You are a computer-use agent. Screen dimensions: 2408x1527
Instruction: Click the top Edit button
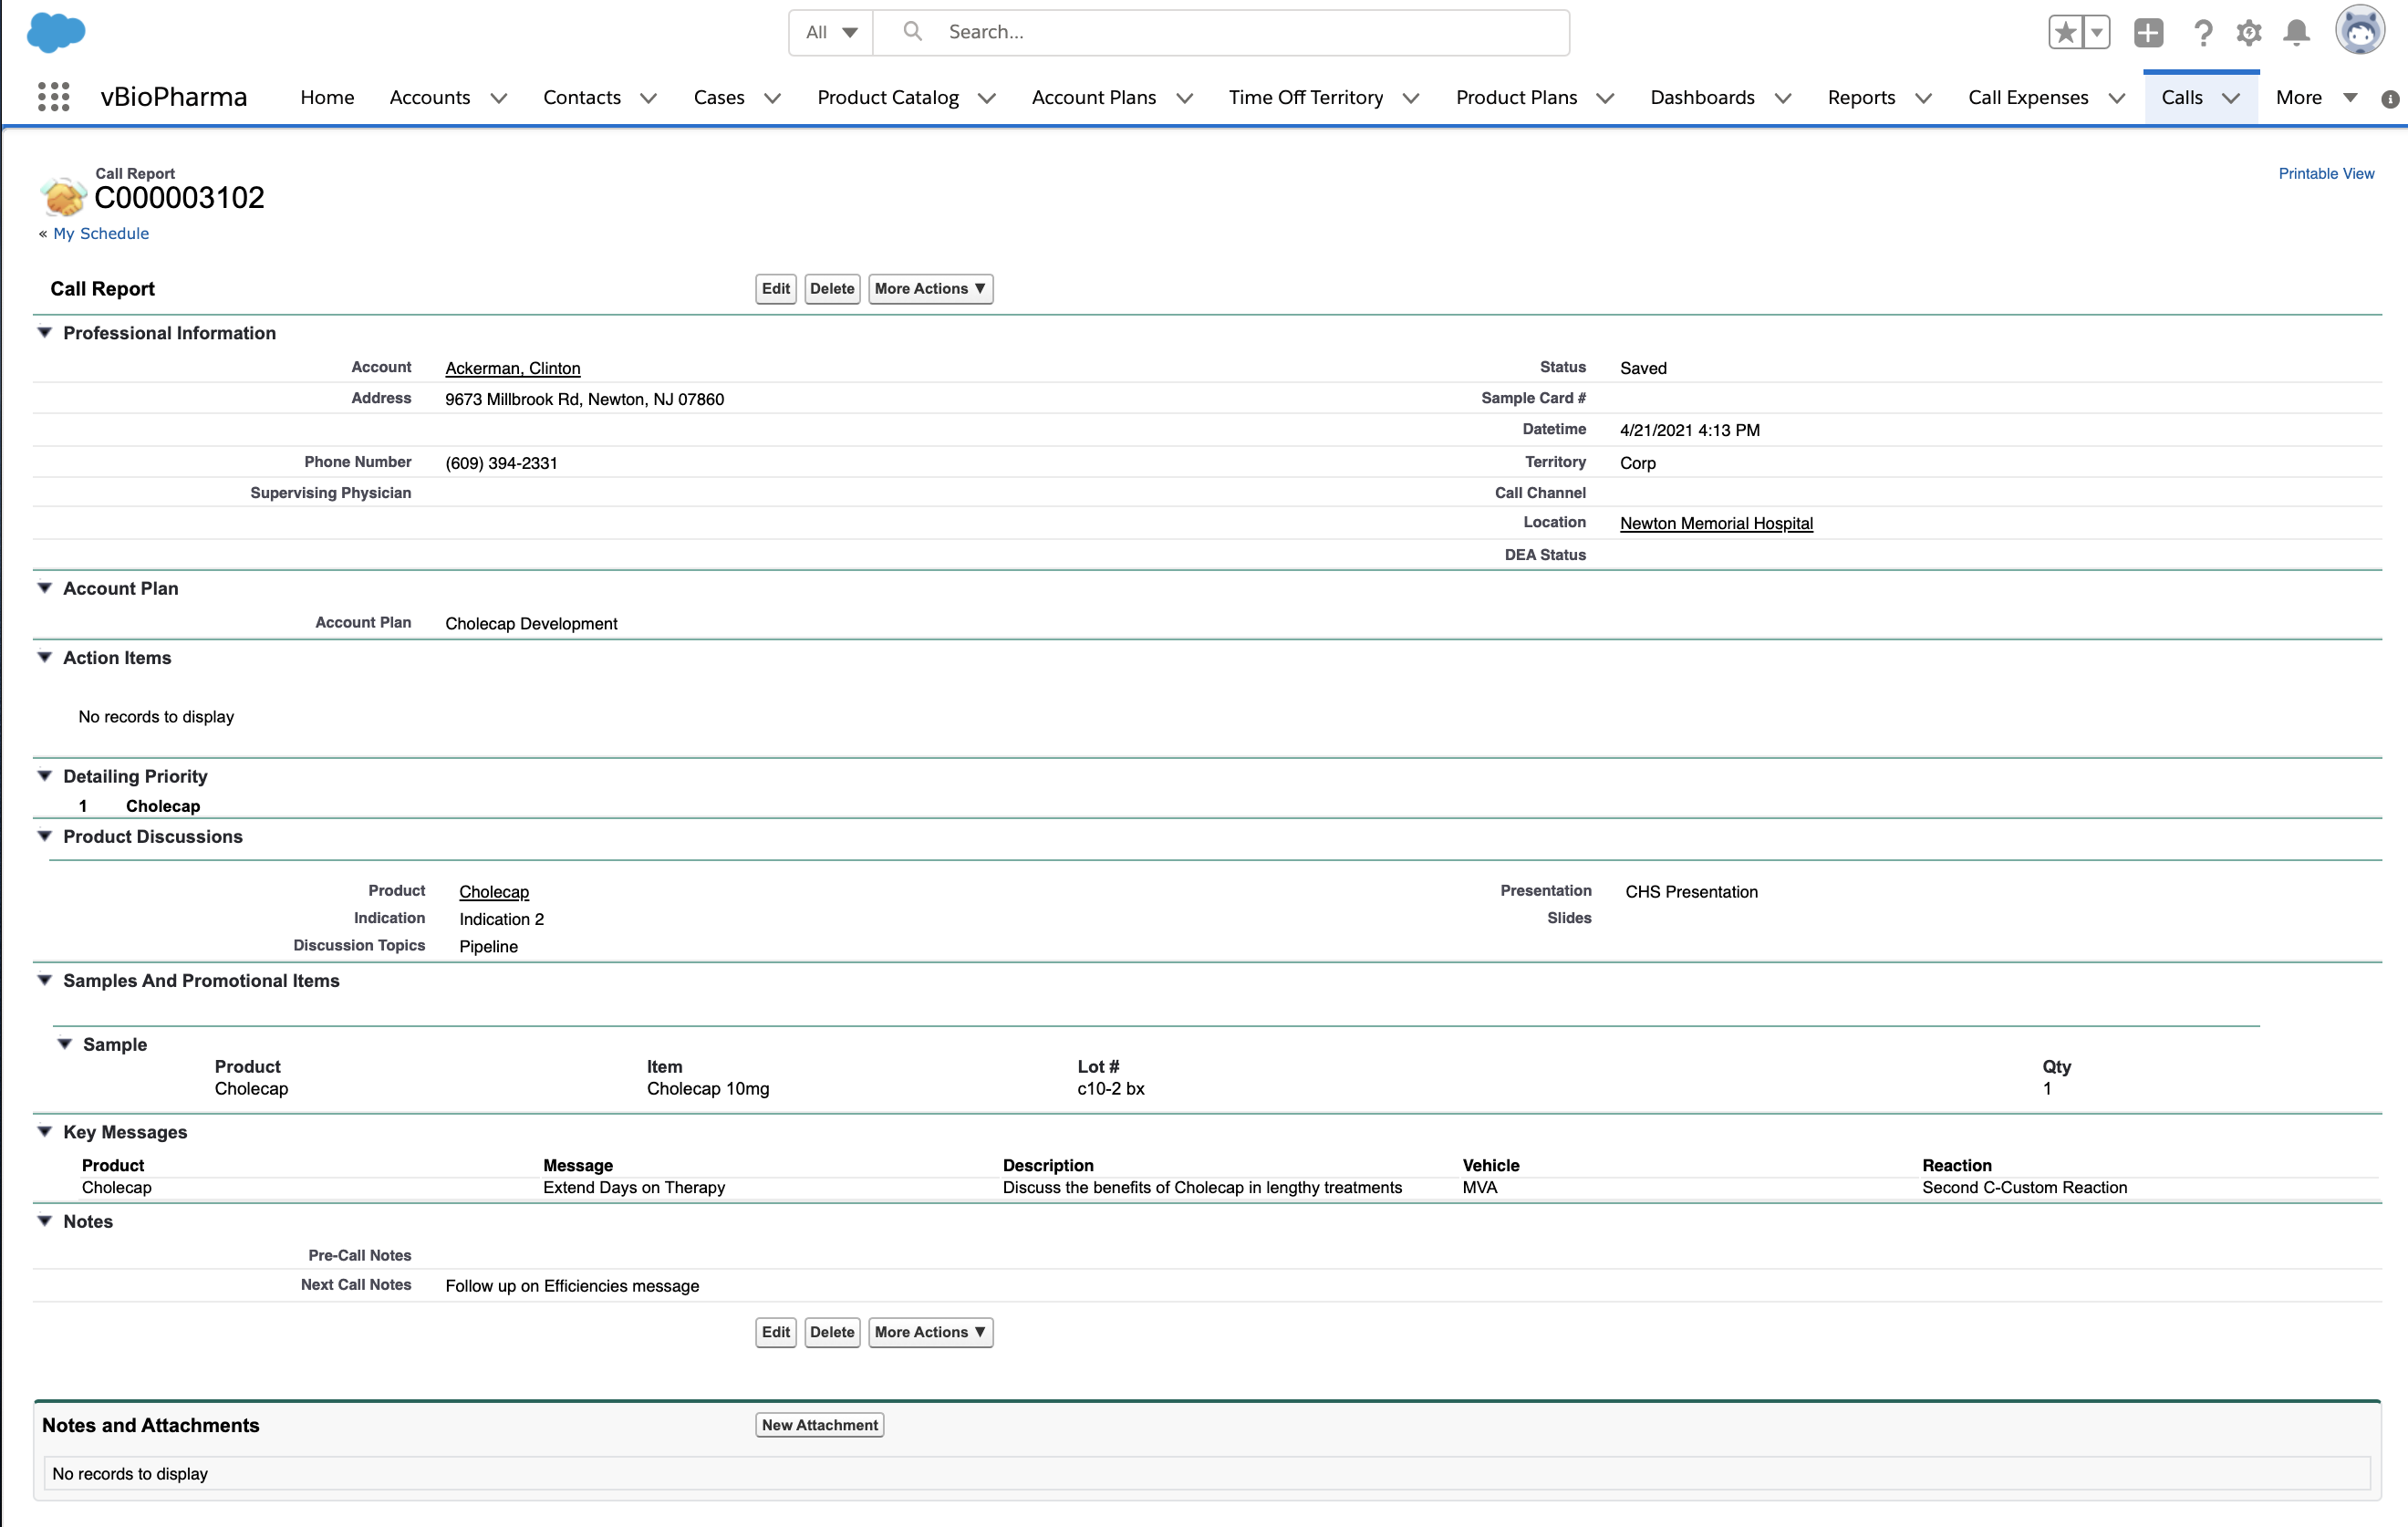point(775,289)
